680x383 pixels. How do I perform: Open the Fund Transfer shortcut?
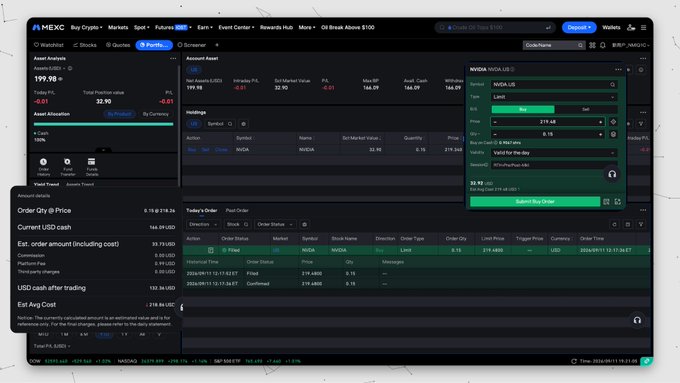(x=68, y=167)
